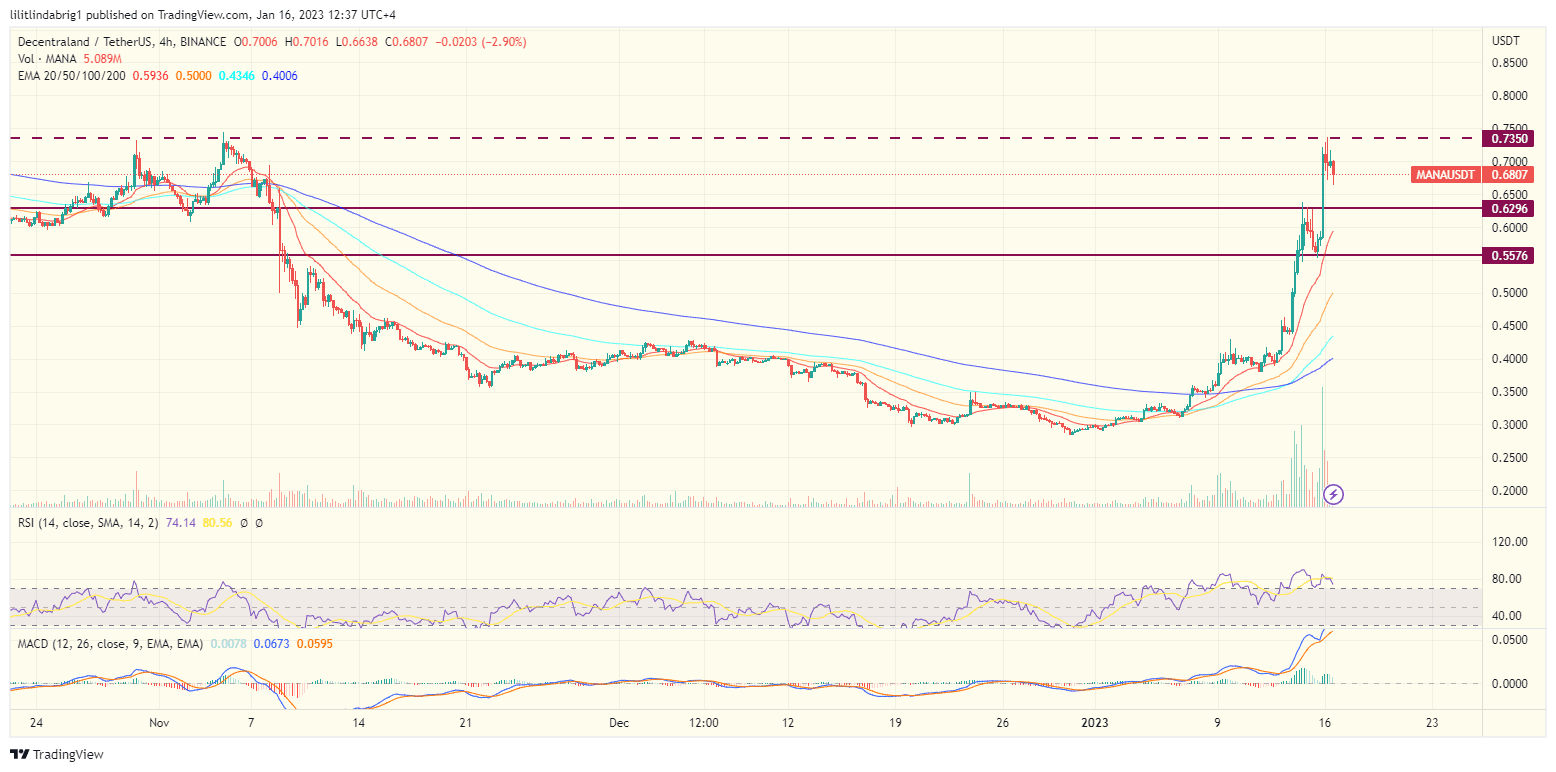Click the 5.089M volume reading in the legend
The height and width of the screenshot is (772, 1556).
102,58
